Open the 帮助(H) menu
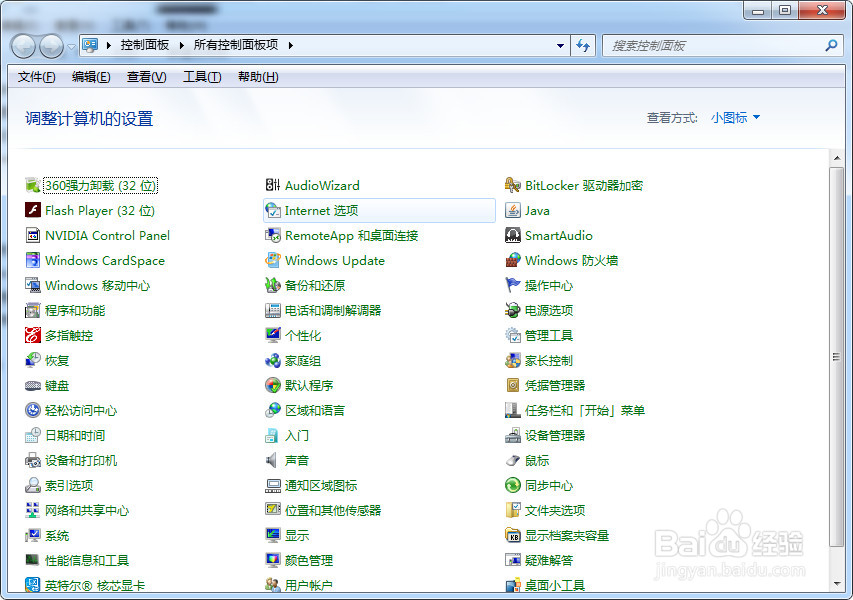The height and width of the screenshot is (600, 853). coord(258,77)
